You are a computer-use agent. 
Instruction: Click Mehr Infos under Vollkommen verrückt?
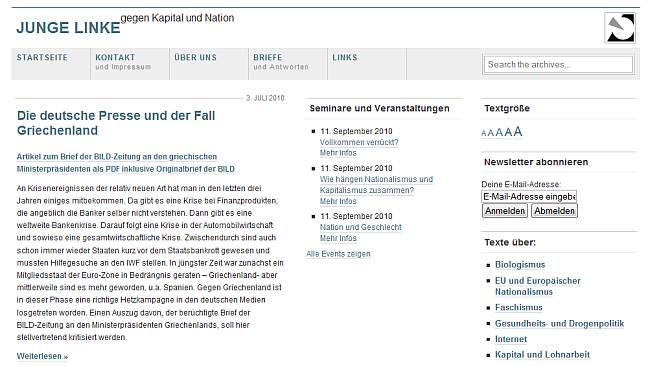pos(338,153)
